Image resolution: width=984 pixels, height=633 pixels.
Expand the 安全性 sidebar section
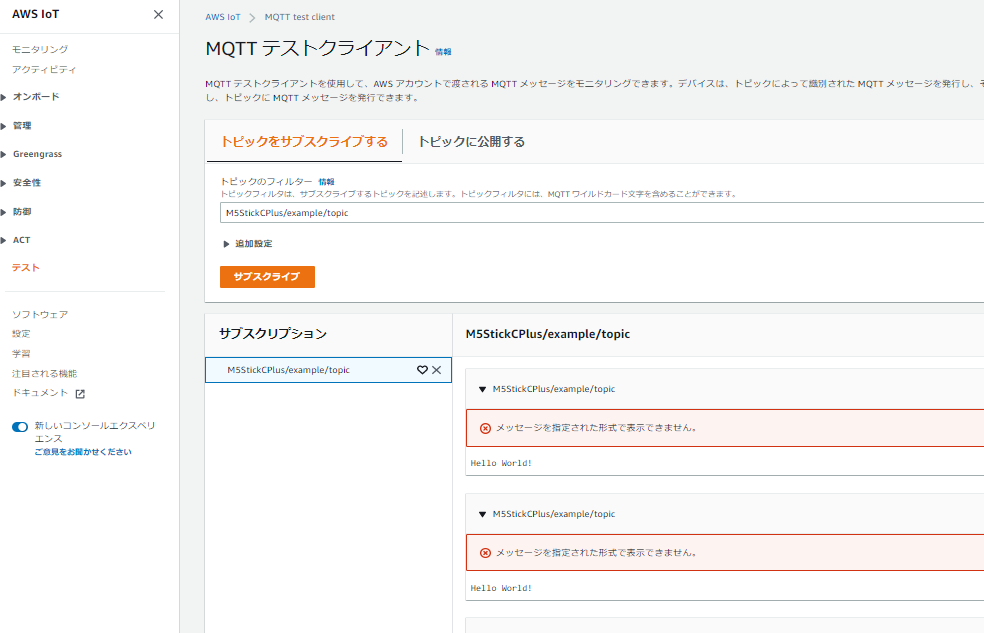tap(4, 183)
